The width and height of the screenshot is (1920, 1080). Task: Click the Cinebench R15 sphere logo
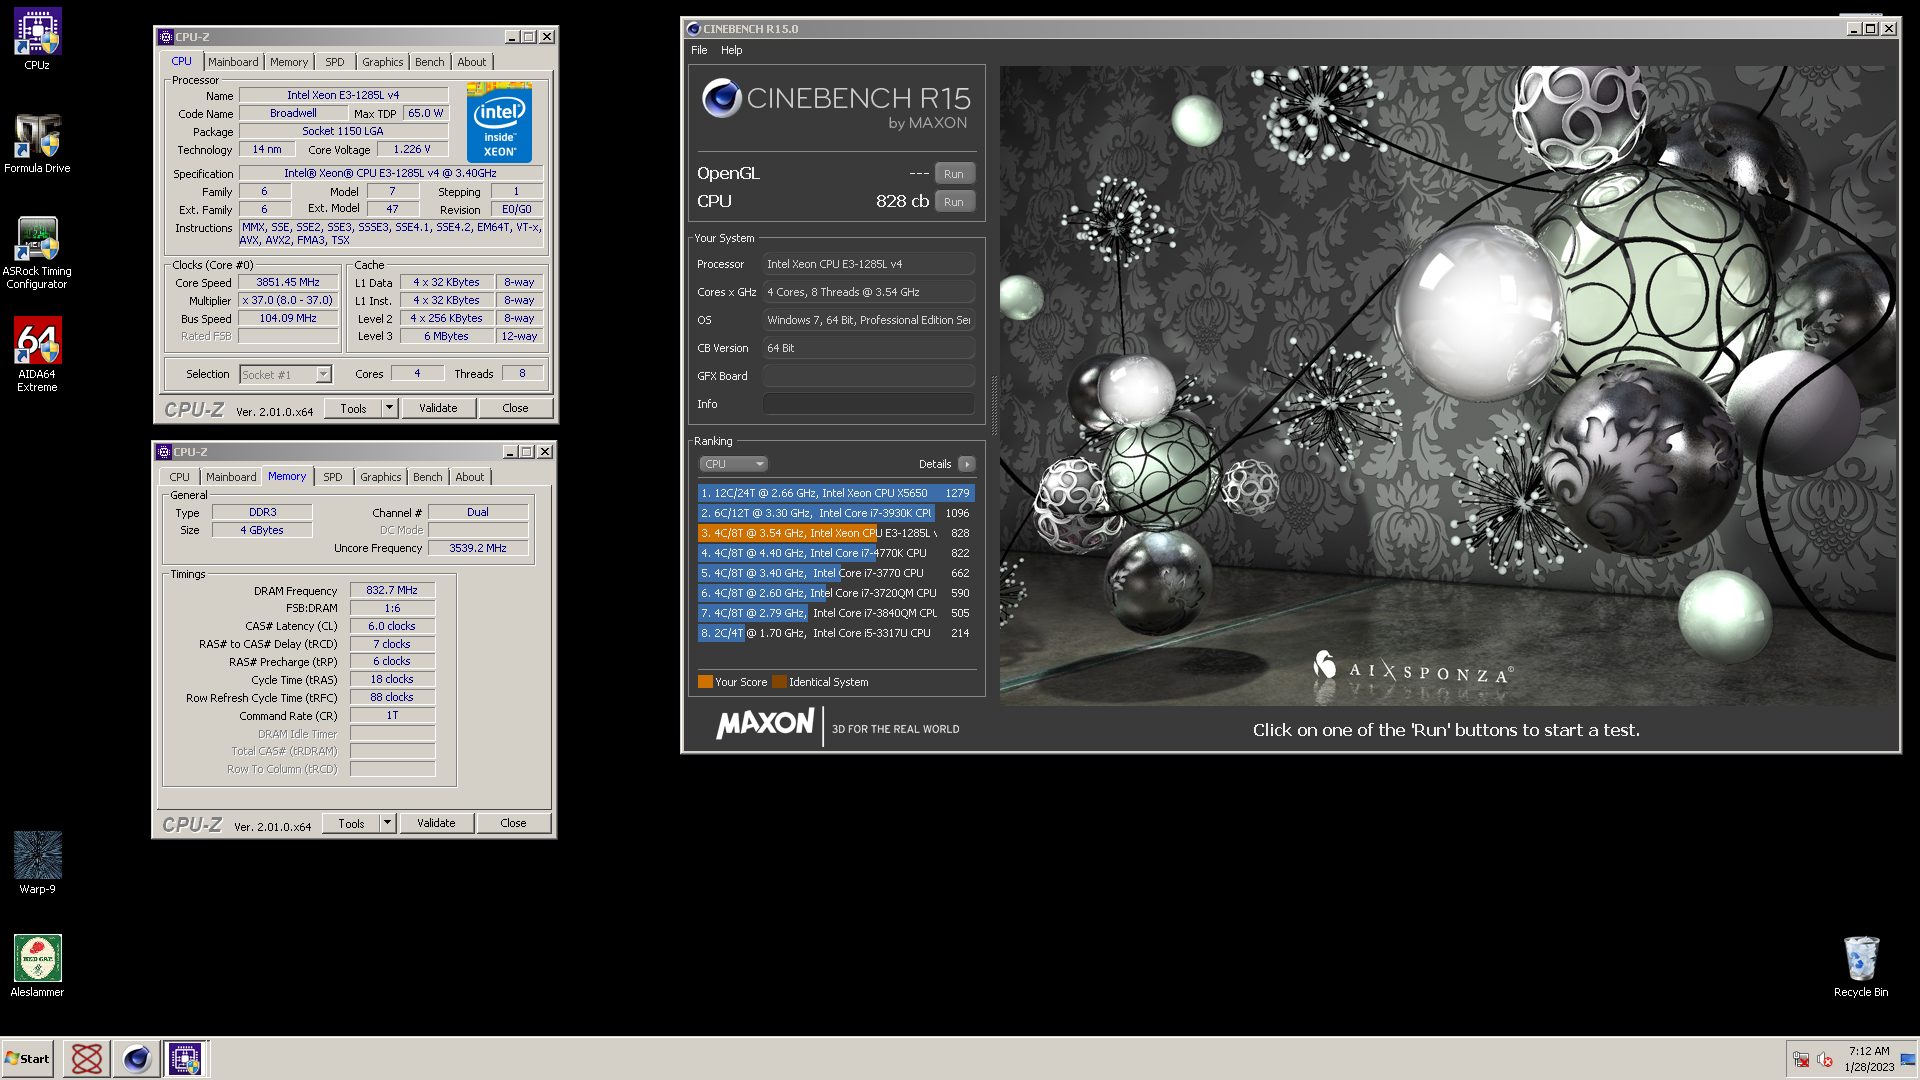(721, 98)
